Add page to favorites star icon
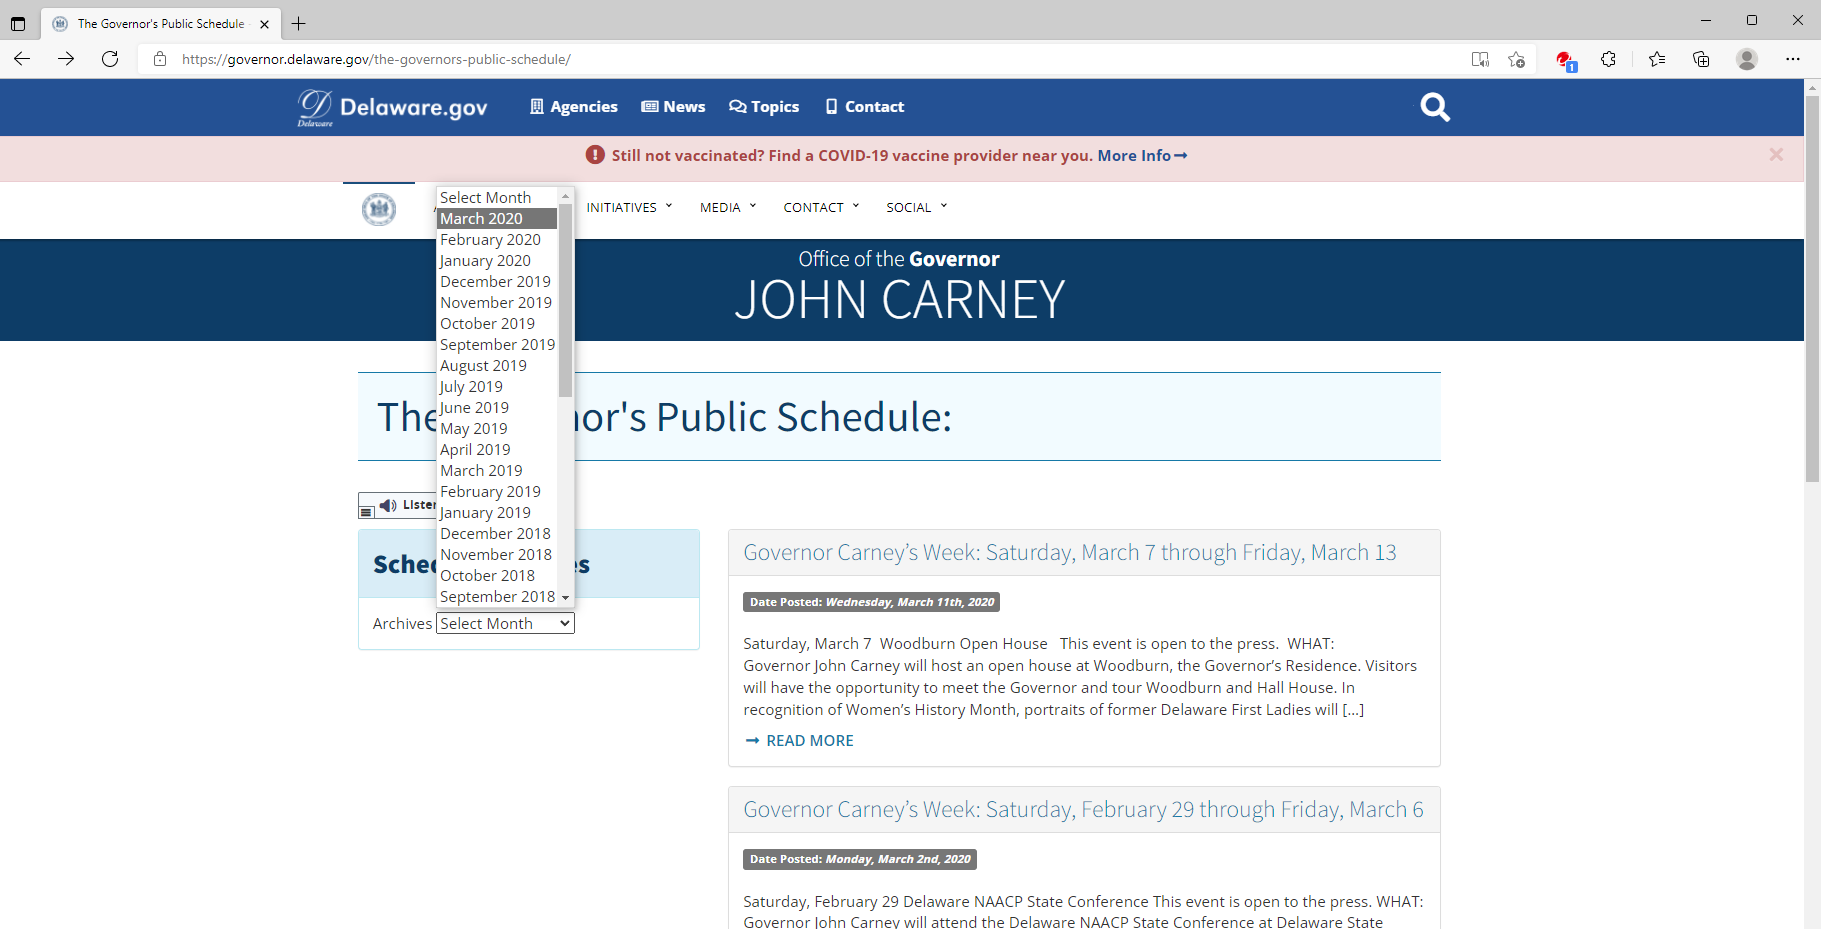The image size is (1821, 929). coord(1516,59)
